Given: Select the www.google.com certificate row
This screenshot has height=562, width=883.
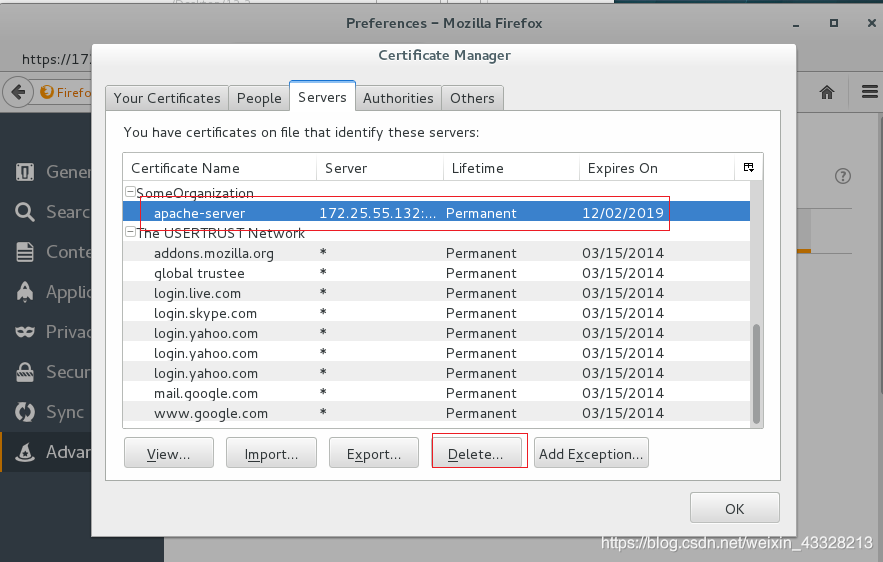Looking at the screenshot, I should click(x=436, y=413).
